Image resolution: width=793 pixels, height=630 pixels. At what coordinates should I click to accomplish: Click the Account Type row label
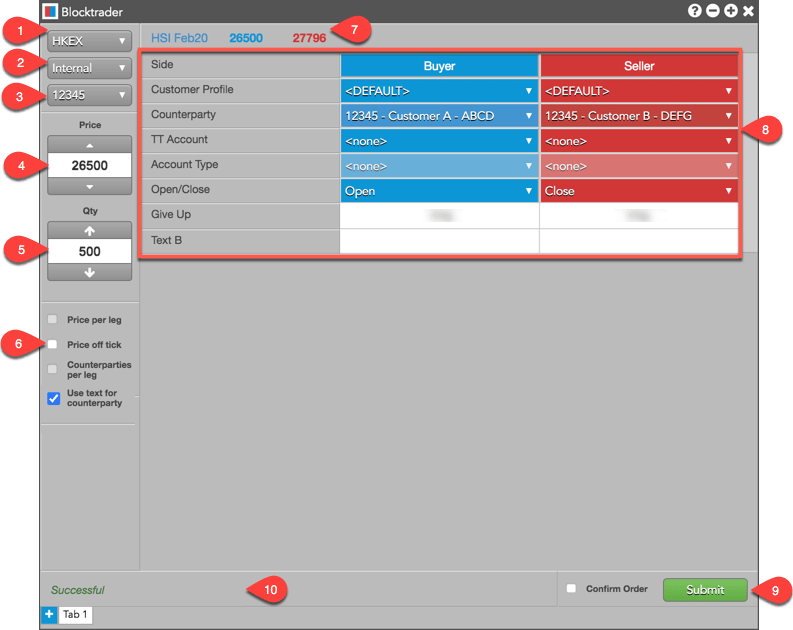pos(185,164)
